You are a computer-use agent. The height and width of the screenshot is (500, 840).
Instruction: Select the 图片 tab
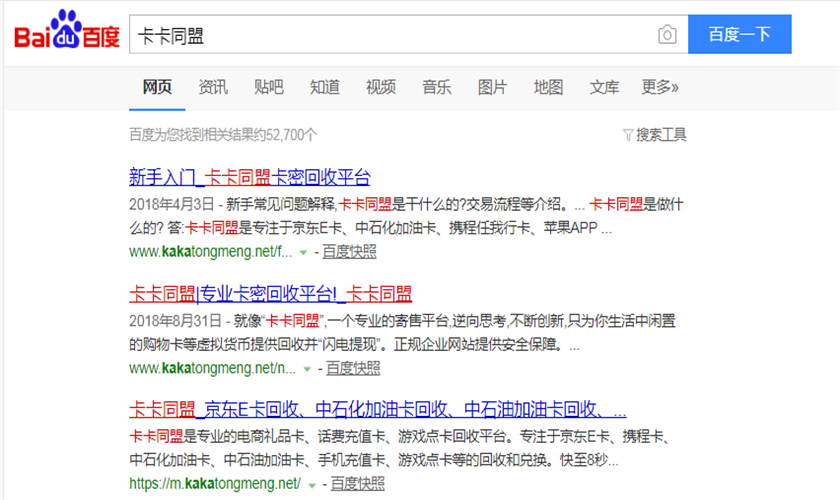492,87
